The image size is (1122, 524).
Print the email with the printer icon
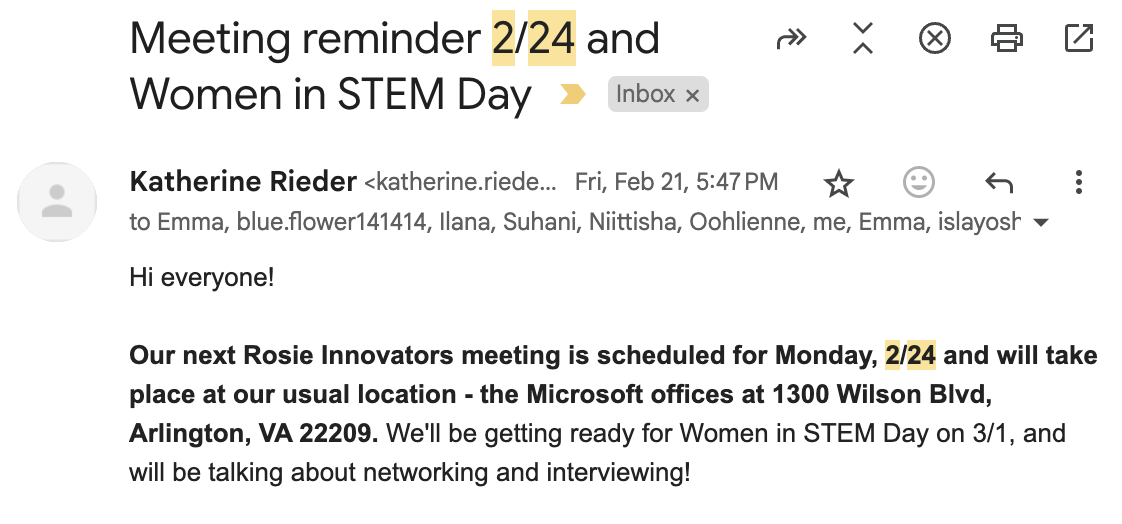pos(1006,39)
